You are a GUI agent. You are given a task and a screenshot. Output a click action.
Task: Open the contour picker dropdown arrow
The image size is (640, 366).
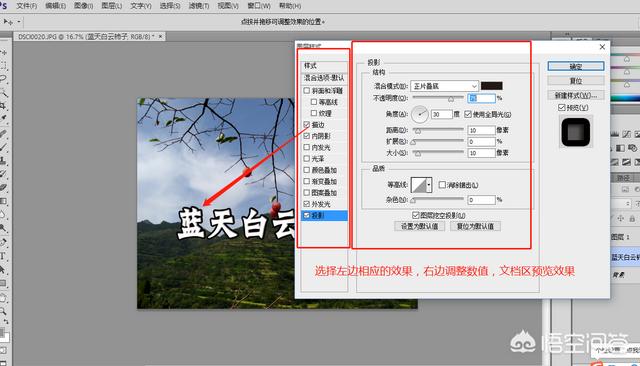(x=429, y=185)
